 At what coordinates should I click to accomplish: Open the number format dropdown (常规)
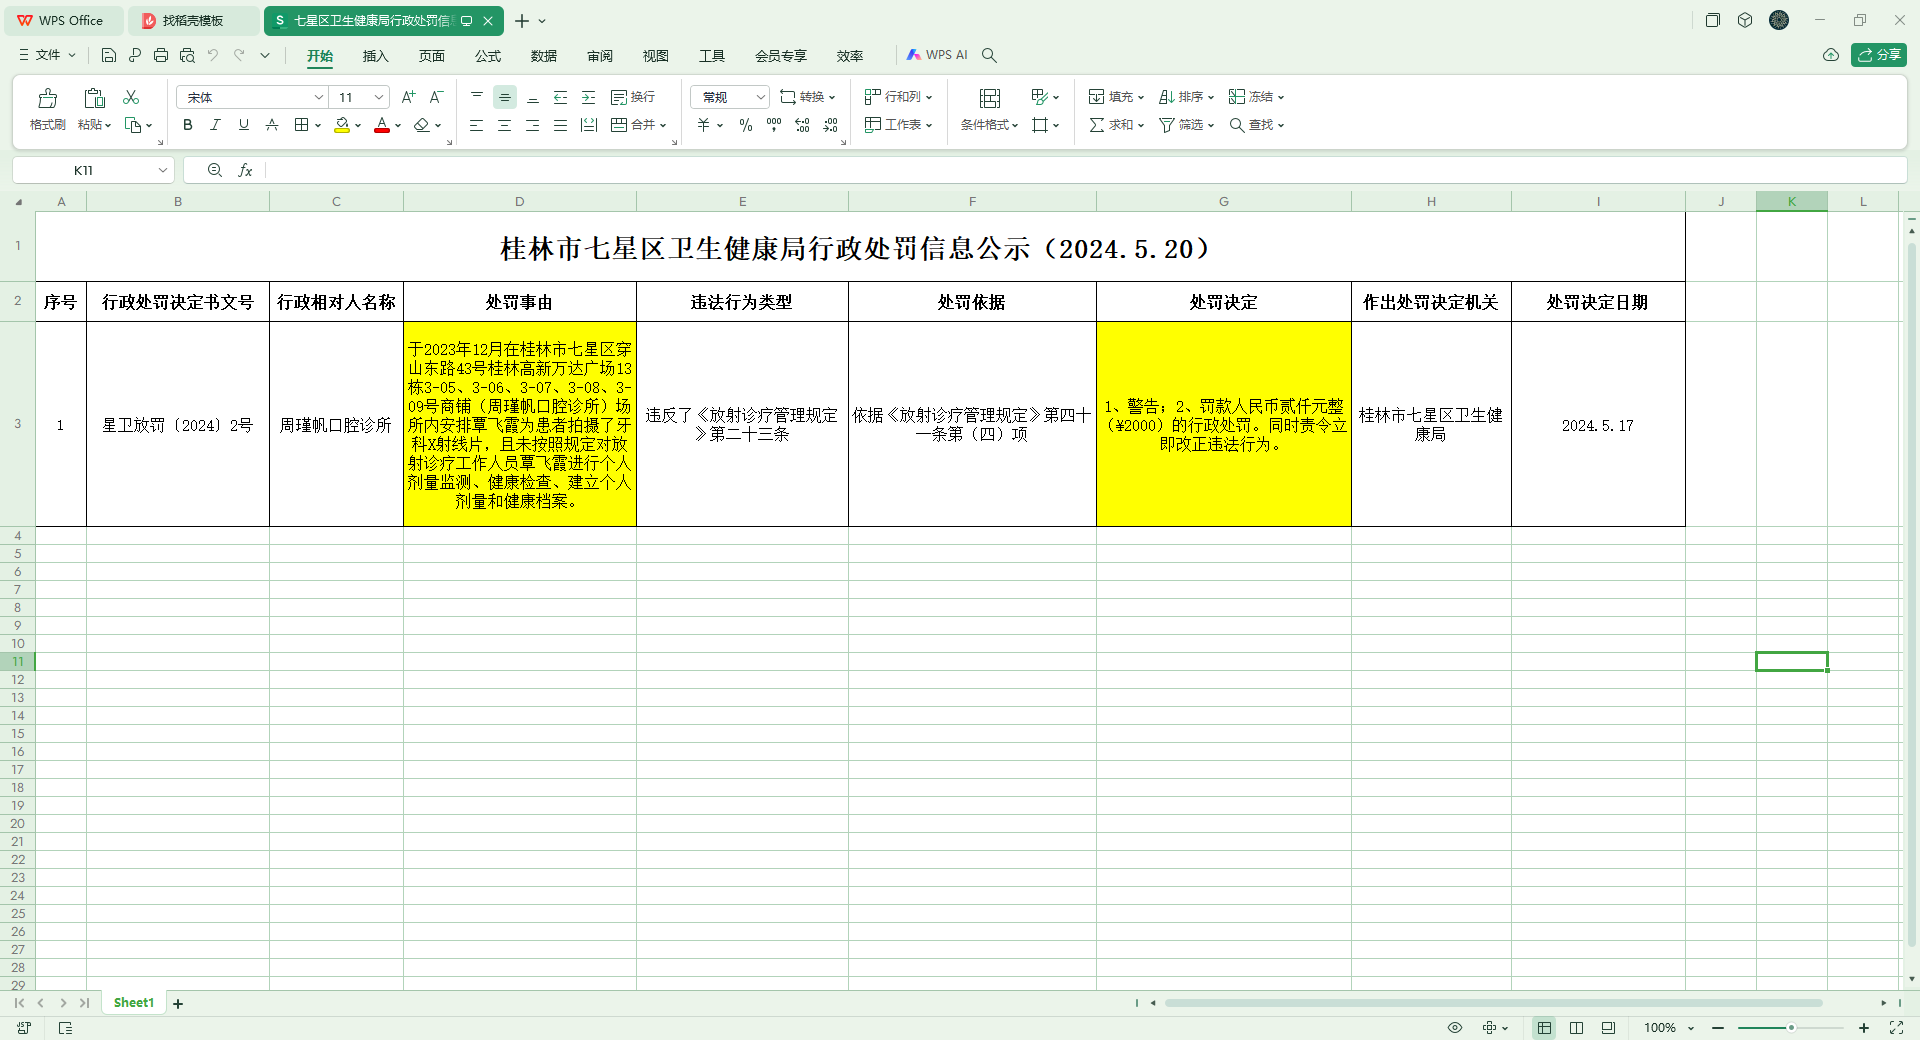pos(760,97)
